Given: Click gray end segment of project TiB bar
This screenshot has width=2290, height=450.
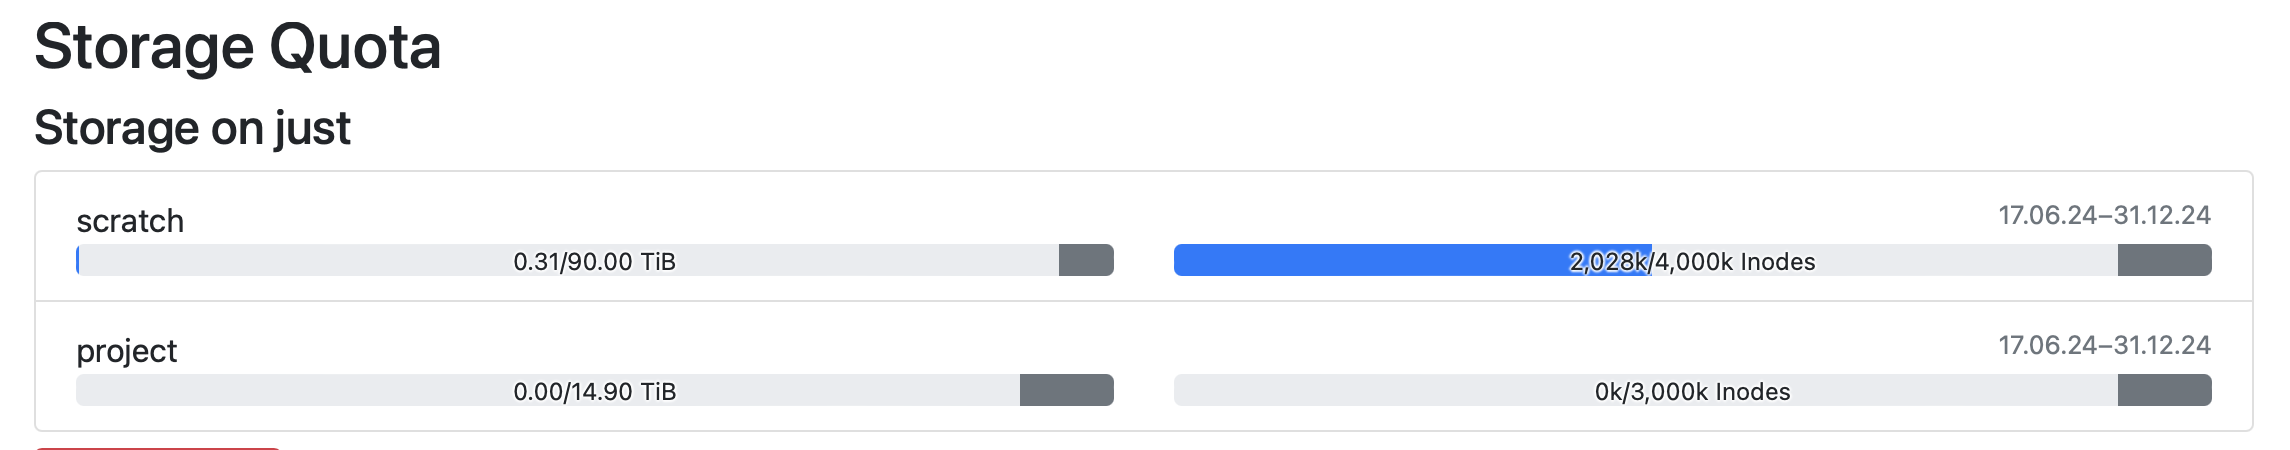Looking at the screenshot, I should tap(1066, 390).
